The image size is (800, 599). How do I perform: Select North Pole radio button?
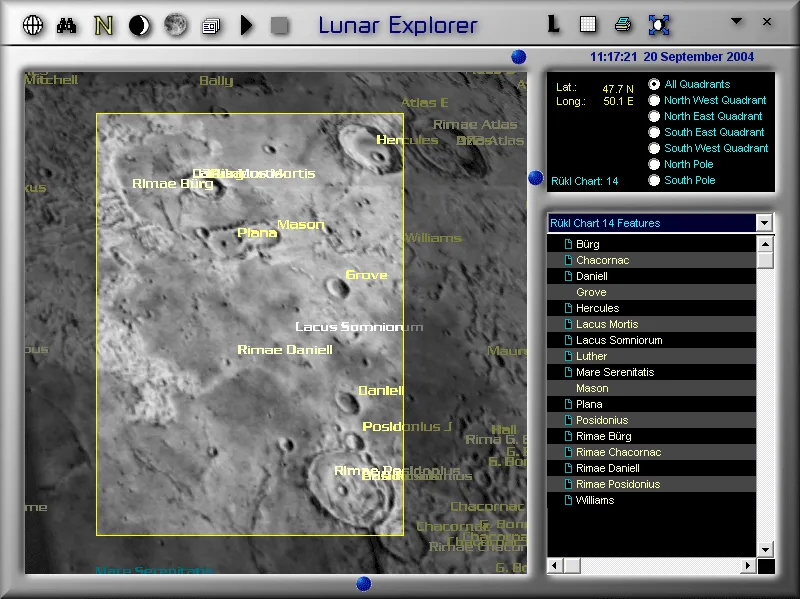click(654, 164)
